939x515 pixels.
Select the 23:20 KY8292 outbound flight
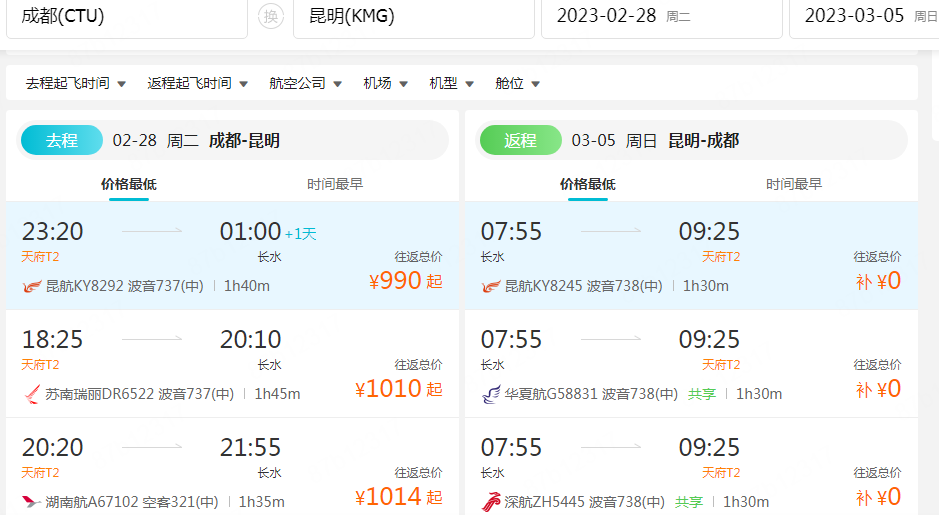pyautogui.click(x=232, y=256)
